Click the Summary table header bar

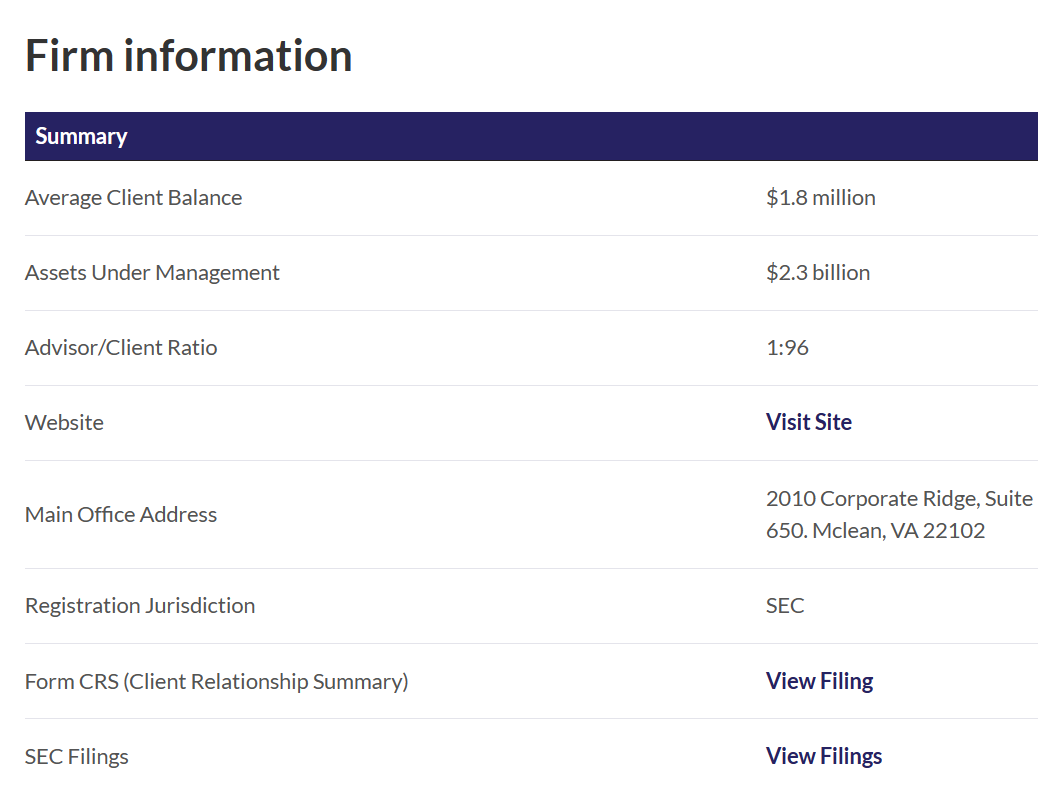tap(530, 136)
